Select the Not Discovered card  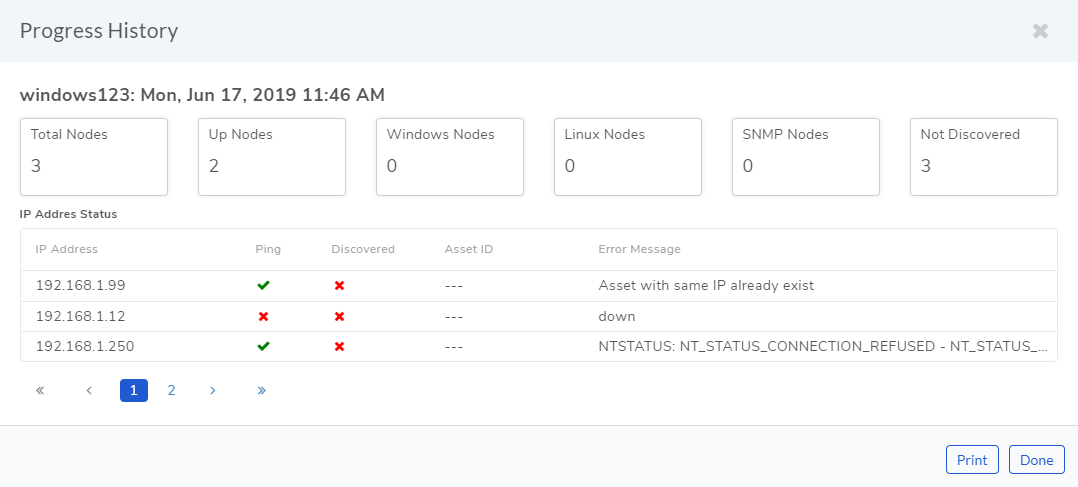pos(984,157)
